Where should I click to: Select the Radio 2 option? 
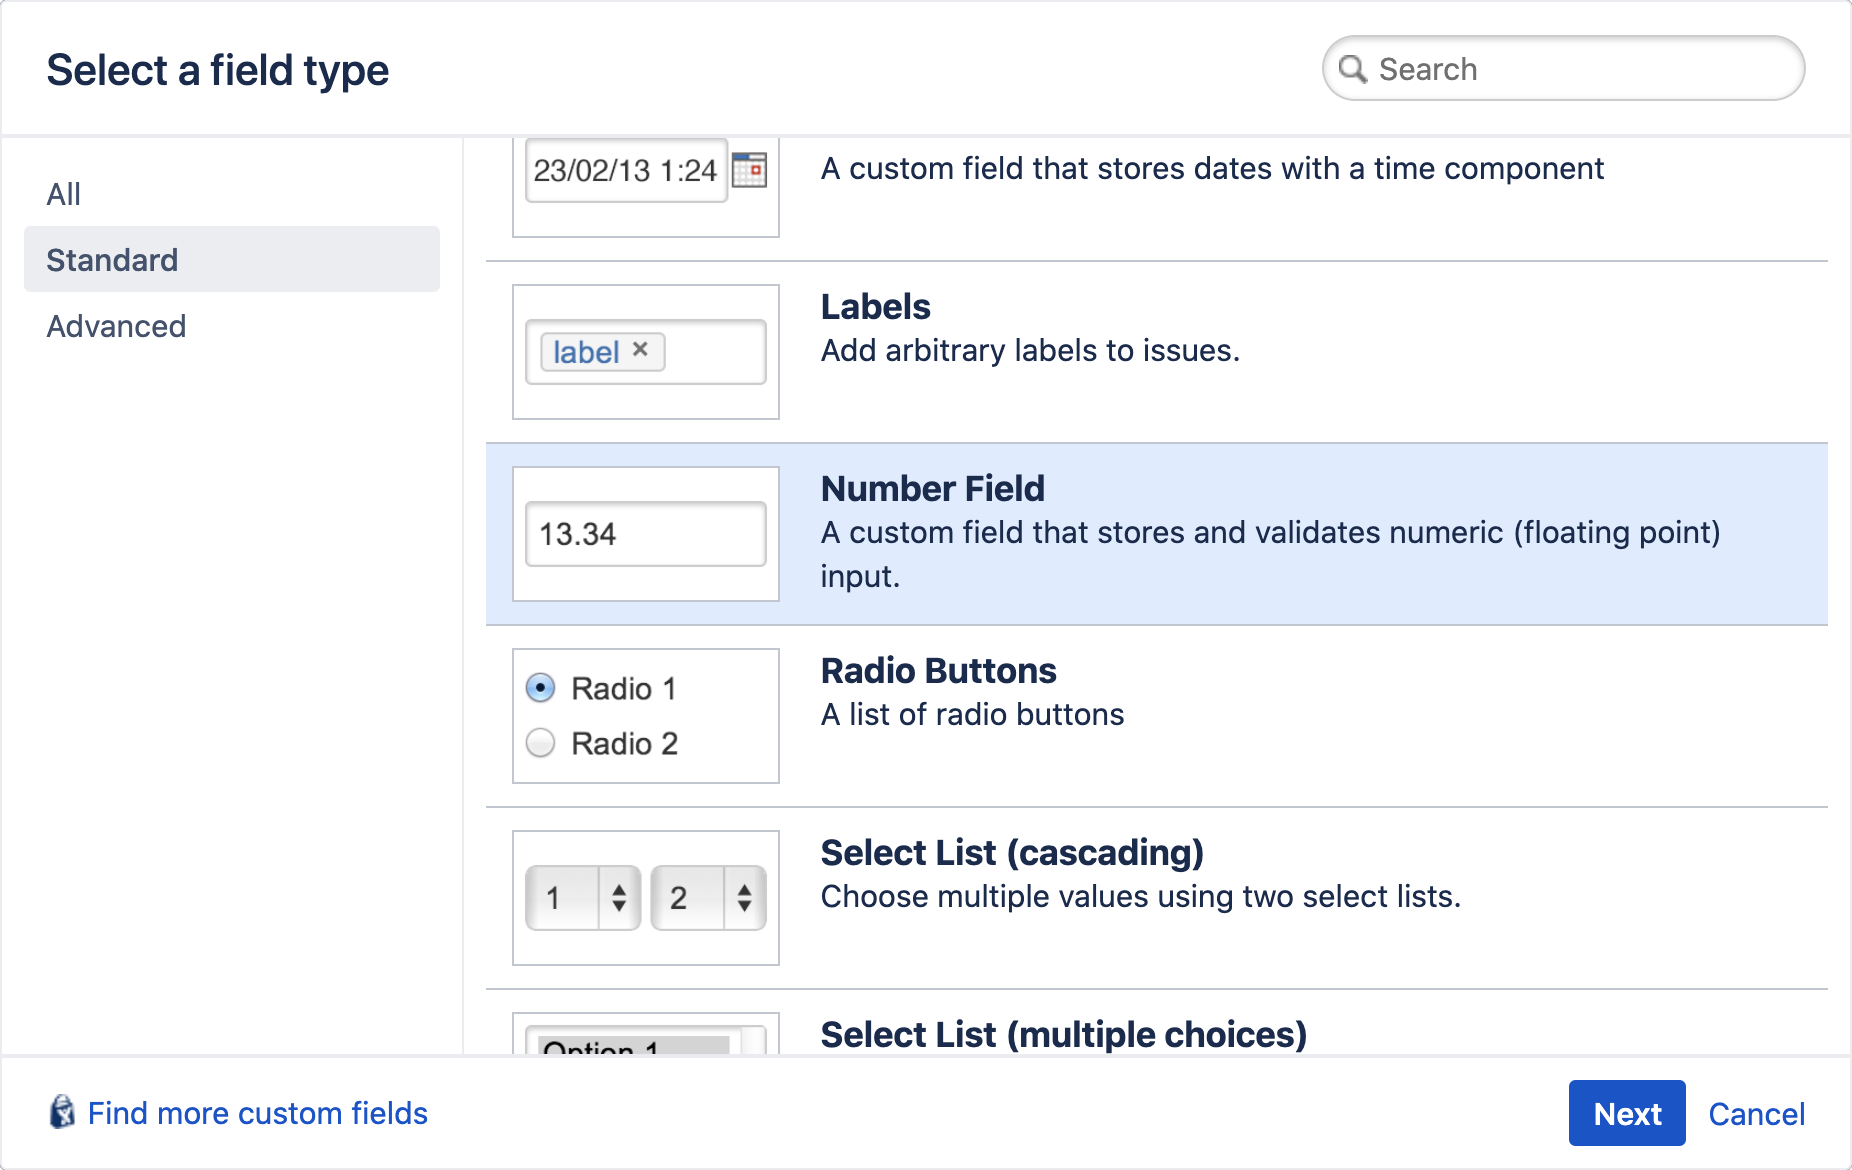click(541, 743)
